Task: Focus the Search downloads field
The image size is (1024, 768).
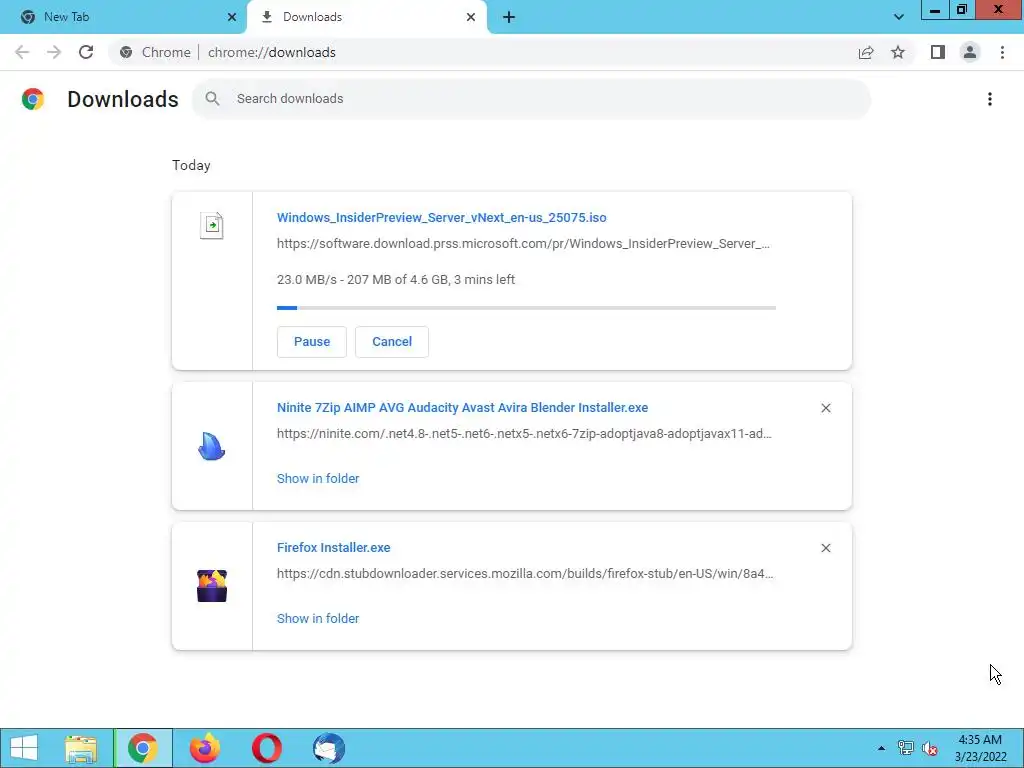Action: point(532,99)
